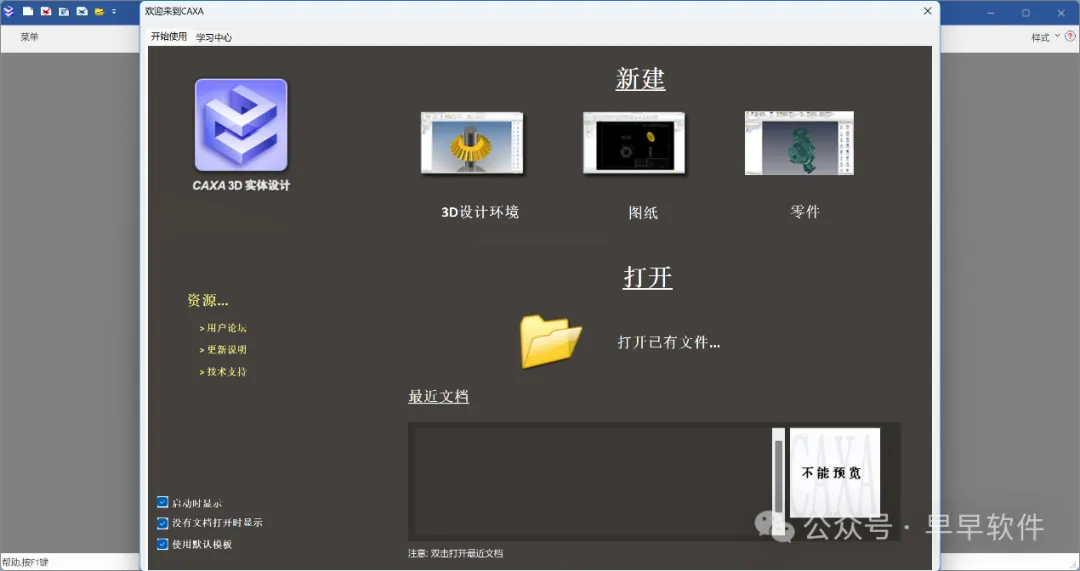Click the 3D设计环境 label

480,212
